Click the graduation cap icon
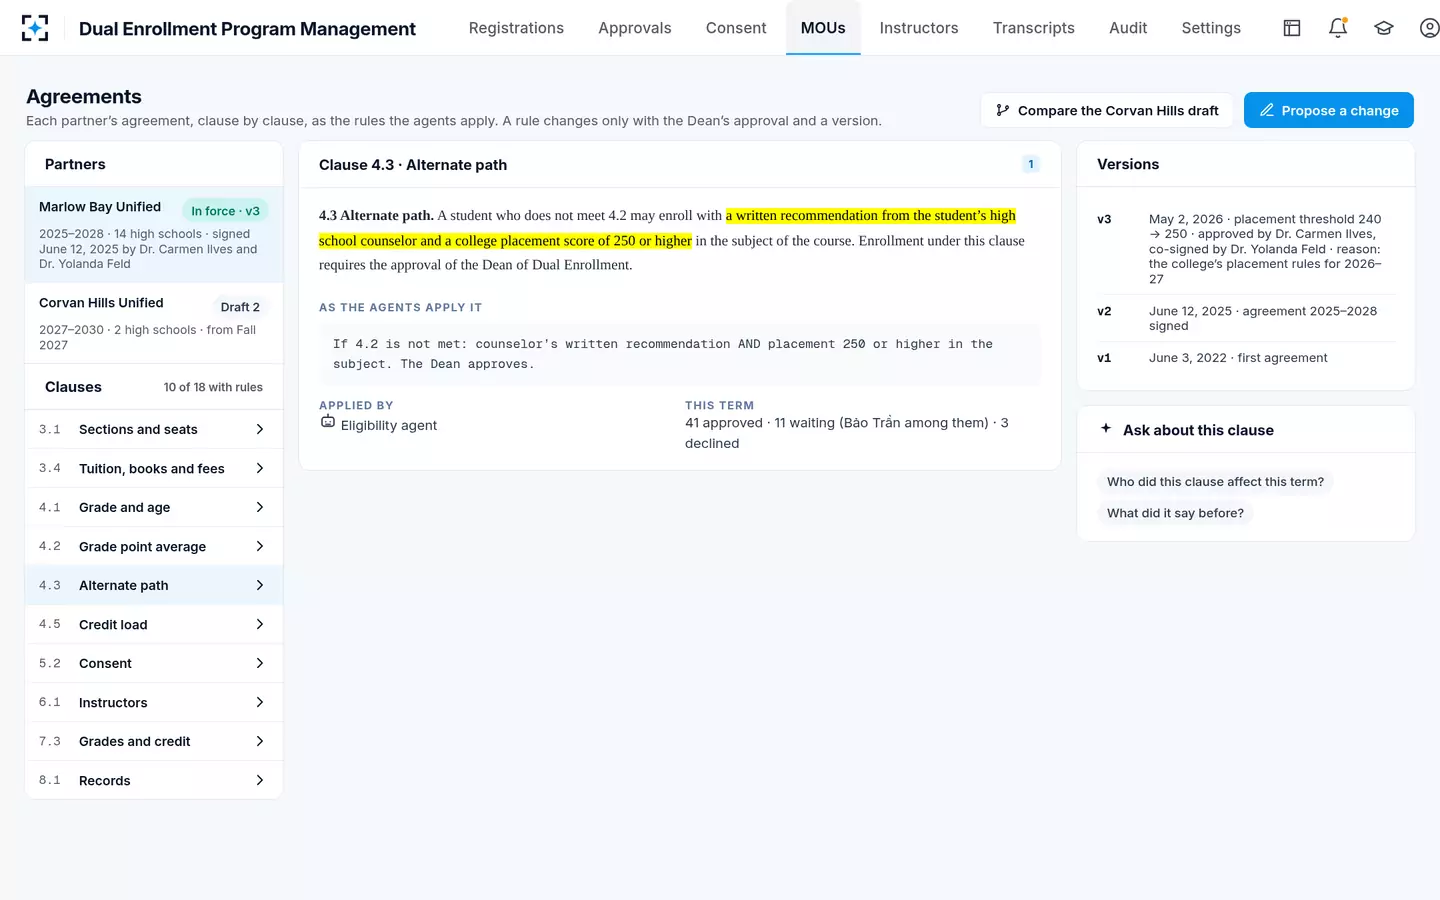Image resolution: width=1440 pixels, height=900 pixels. [1384, 28]
